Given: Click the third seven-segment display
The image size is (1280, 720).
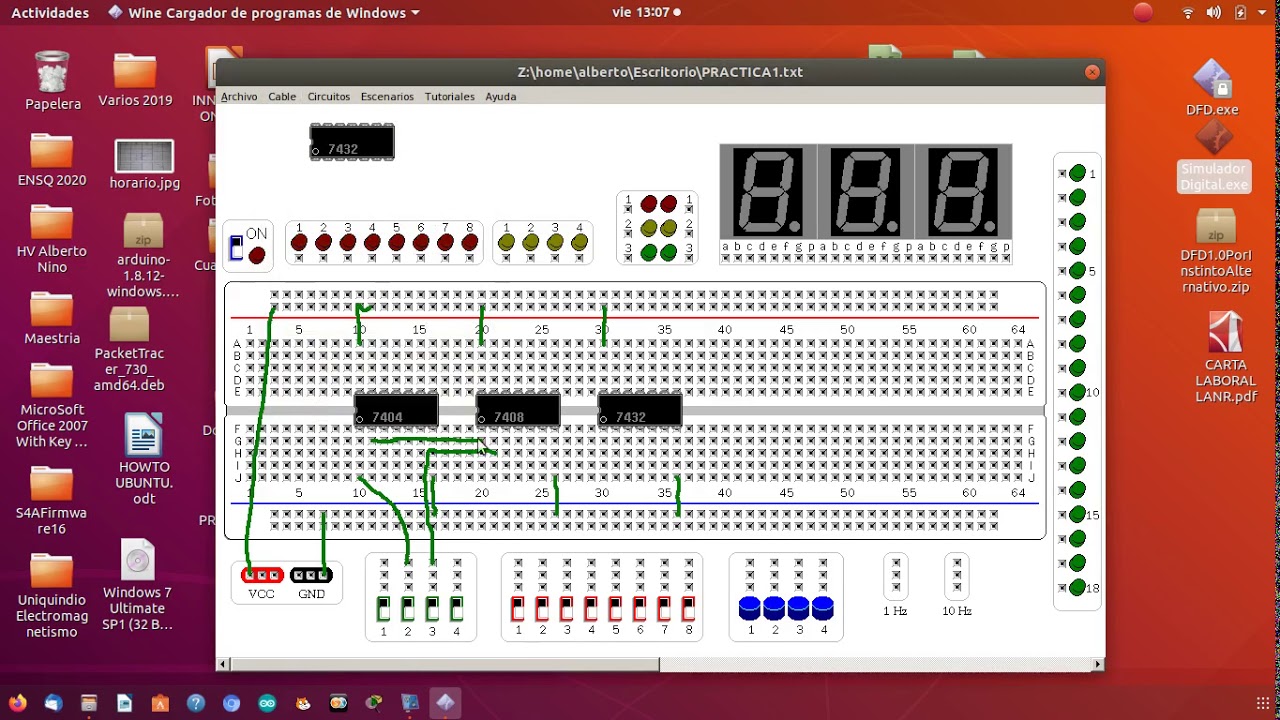Looking at the screenshot, I should [964, 192].
